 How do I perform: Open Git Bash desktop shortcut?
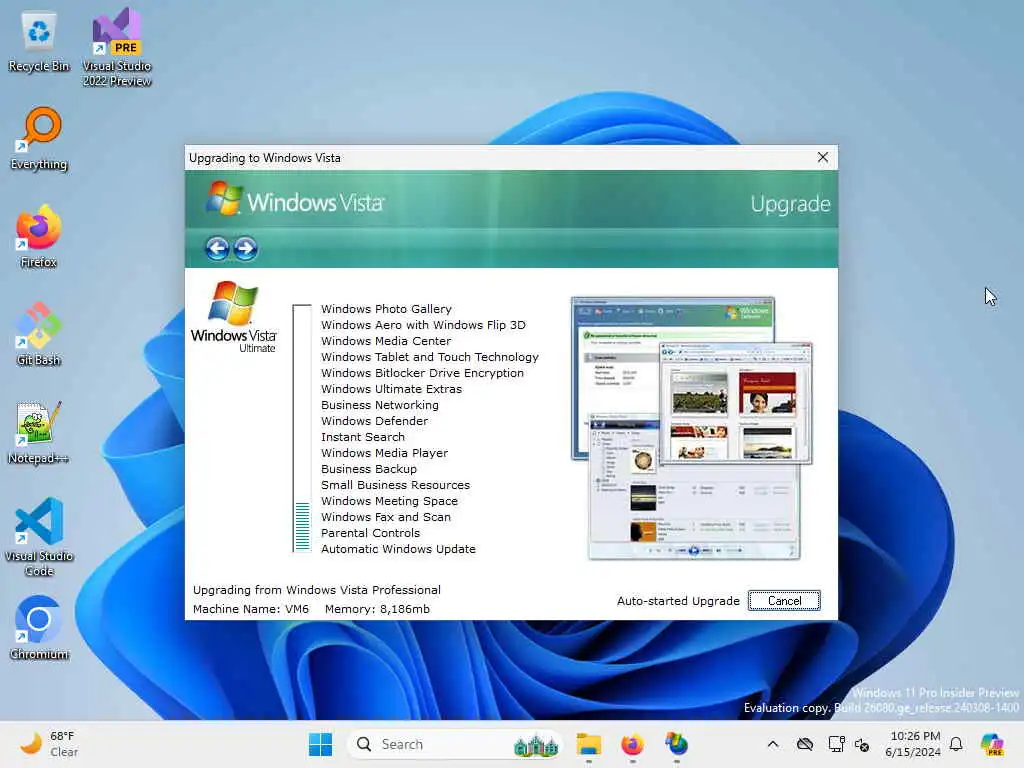tap(39, 334)
